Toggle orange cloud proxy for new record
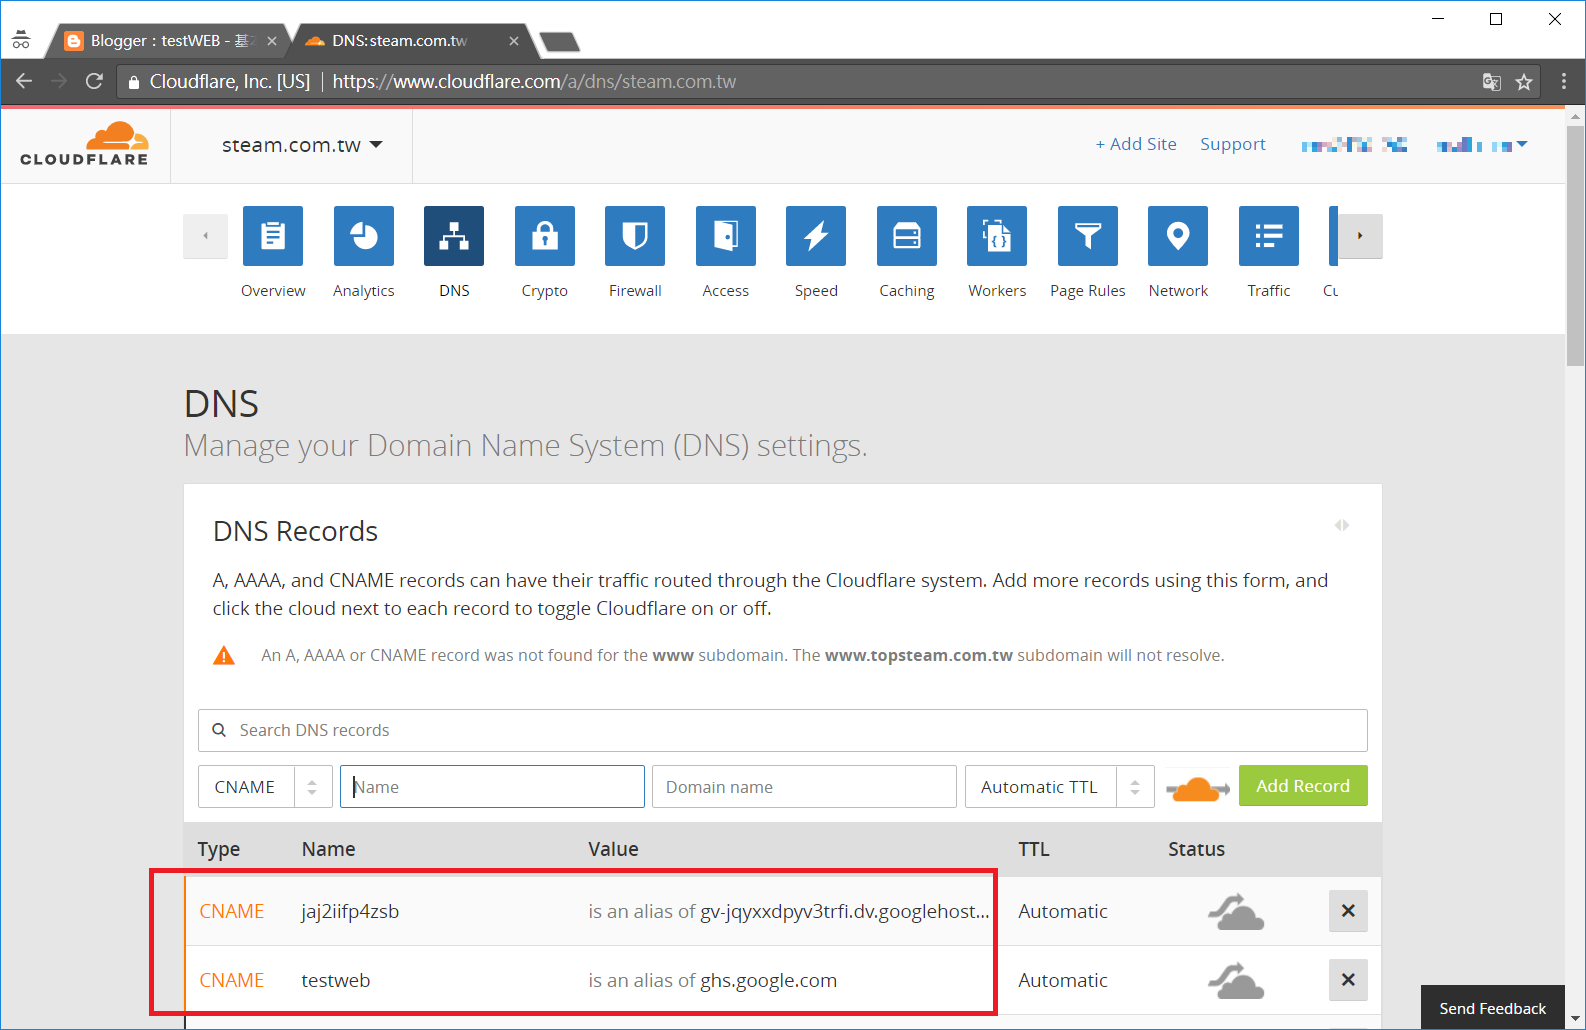This screenshot has width=1586, height=1030. [1197, 788]
